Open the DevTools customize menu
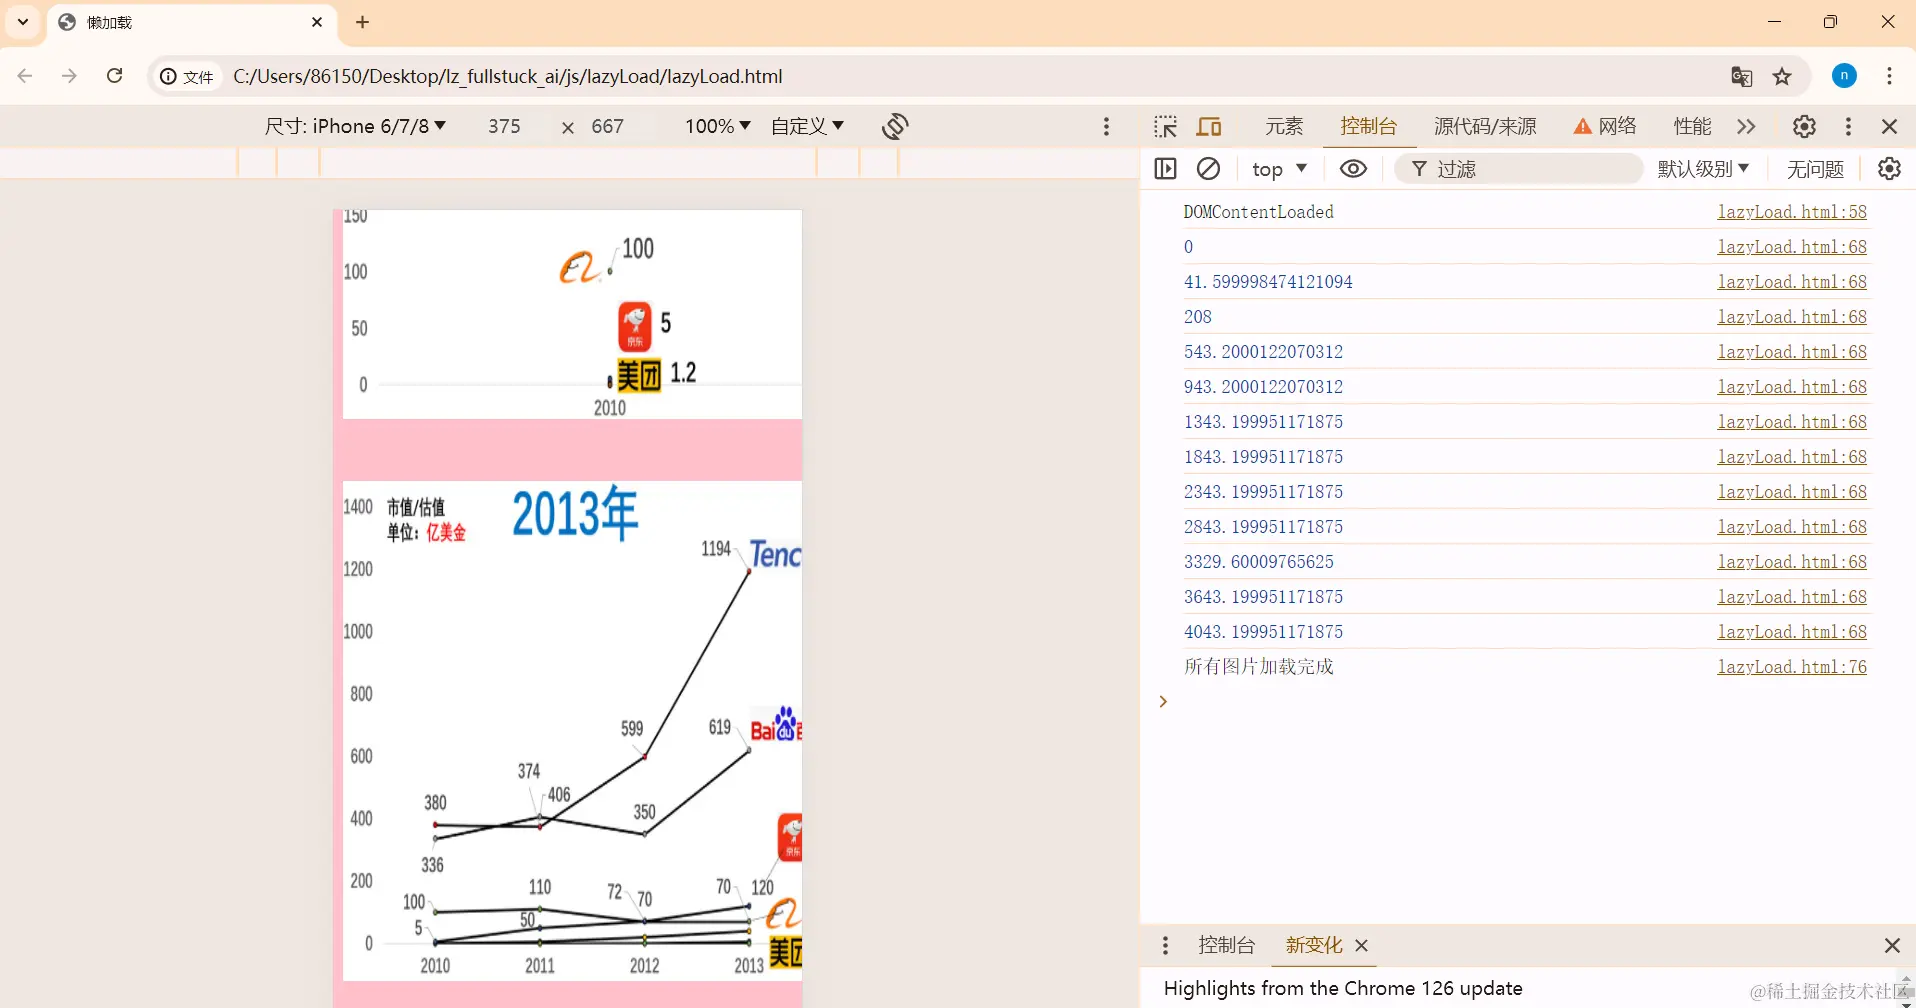This screenshot has height=1008, width=1916. point(1848,126)
